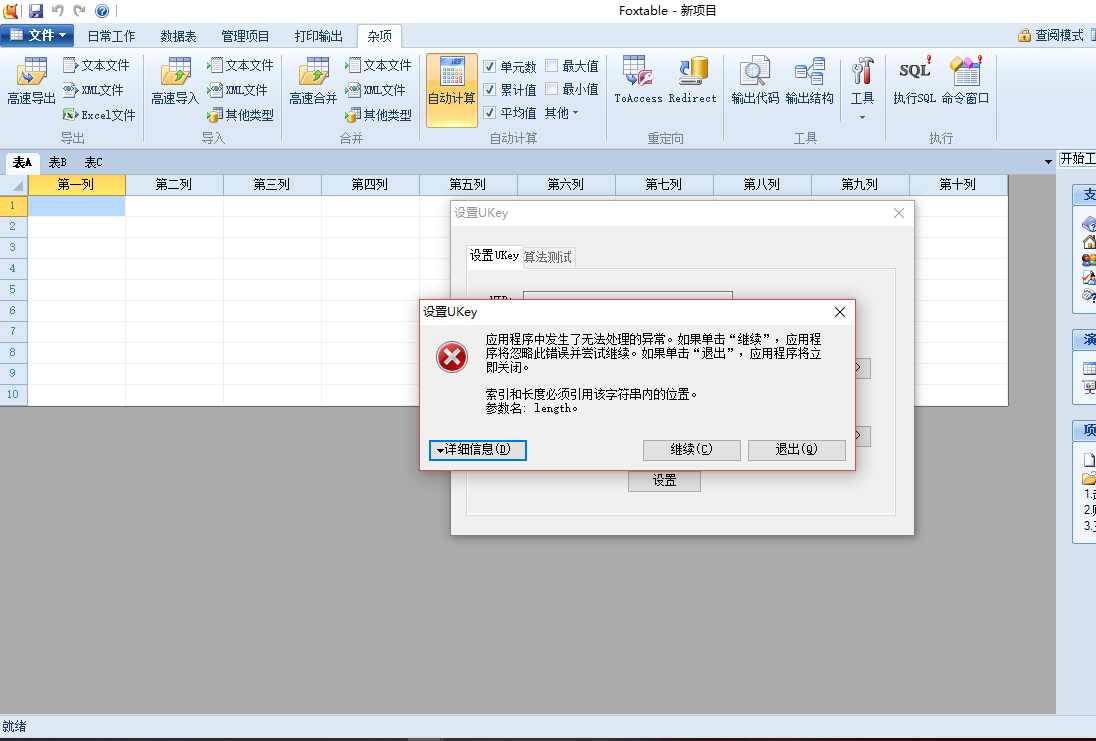Enable the 最大值 checkbox
The width and height of the screenshot is (1096, 741).
551,66
